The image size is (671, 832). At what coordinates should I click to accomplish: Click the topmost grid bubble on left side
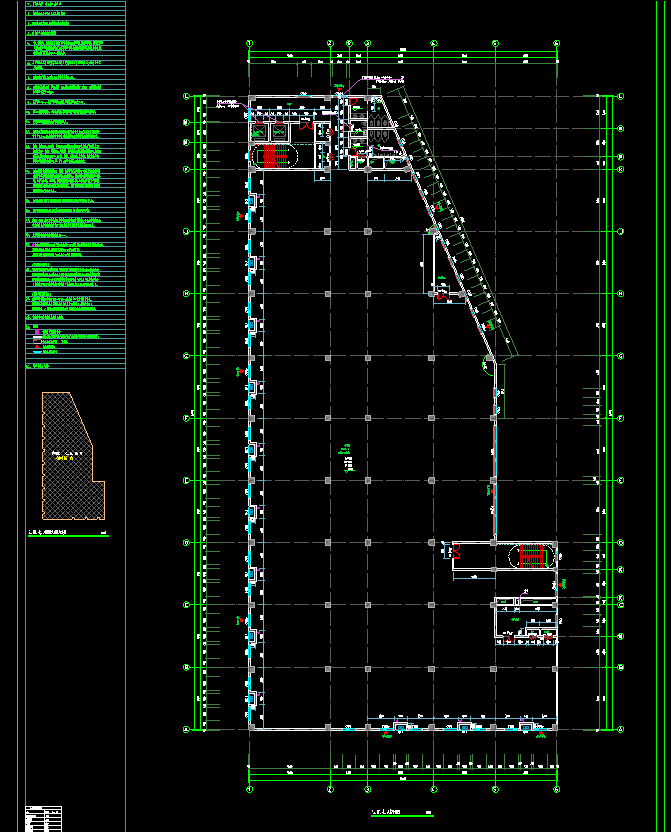pos(186,96)
